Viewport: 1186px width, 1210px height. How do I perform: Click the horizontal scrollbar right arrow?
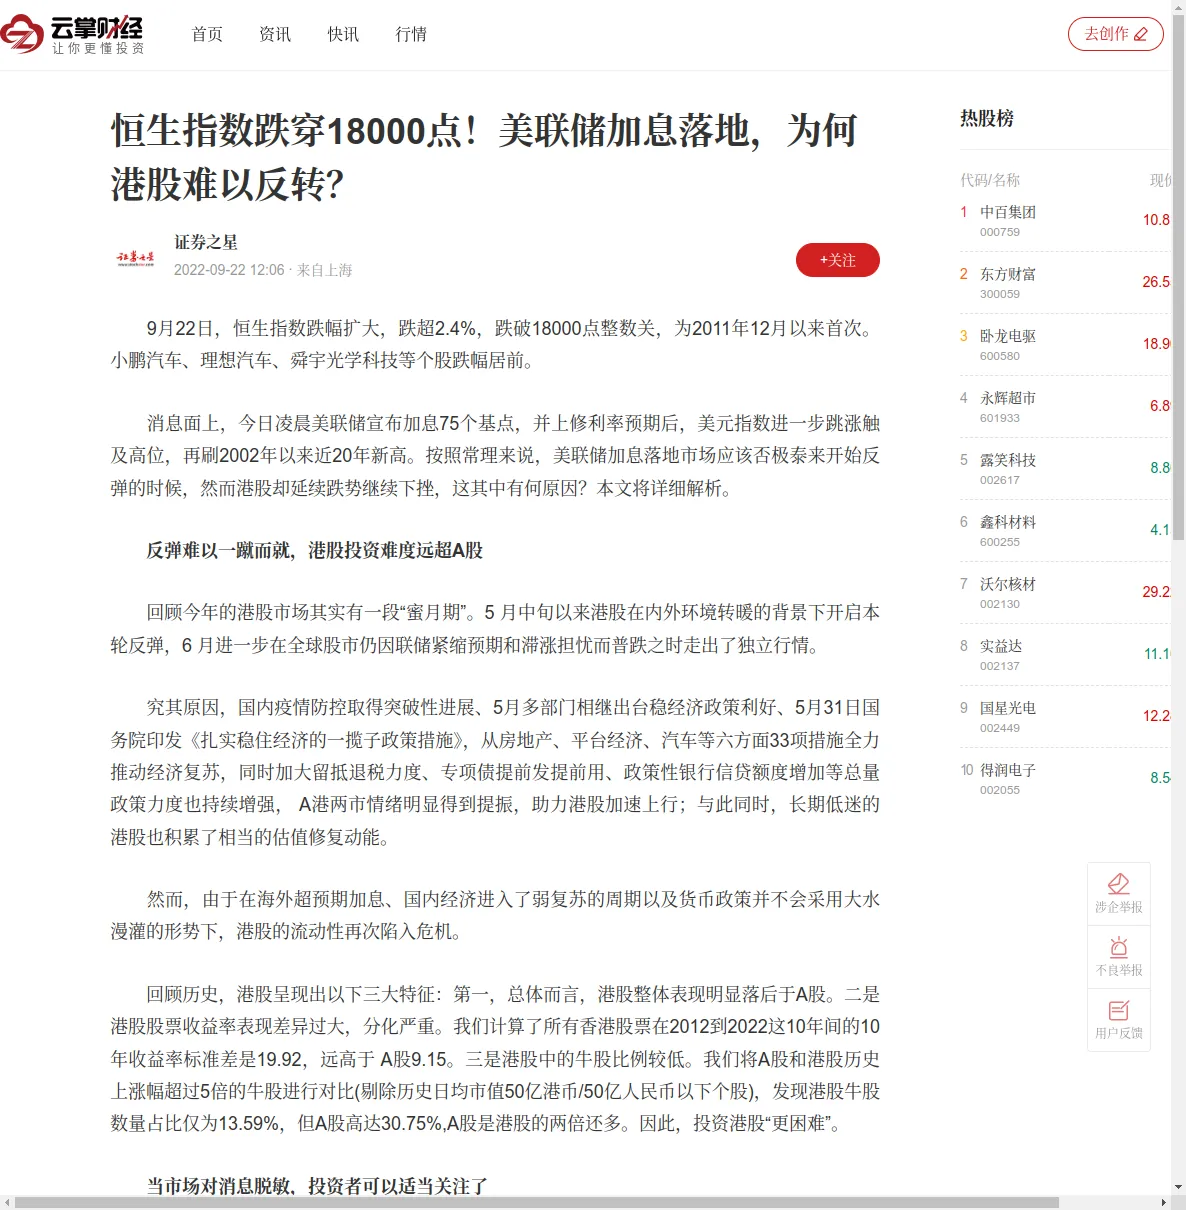tap(1164, 1202)
